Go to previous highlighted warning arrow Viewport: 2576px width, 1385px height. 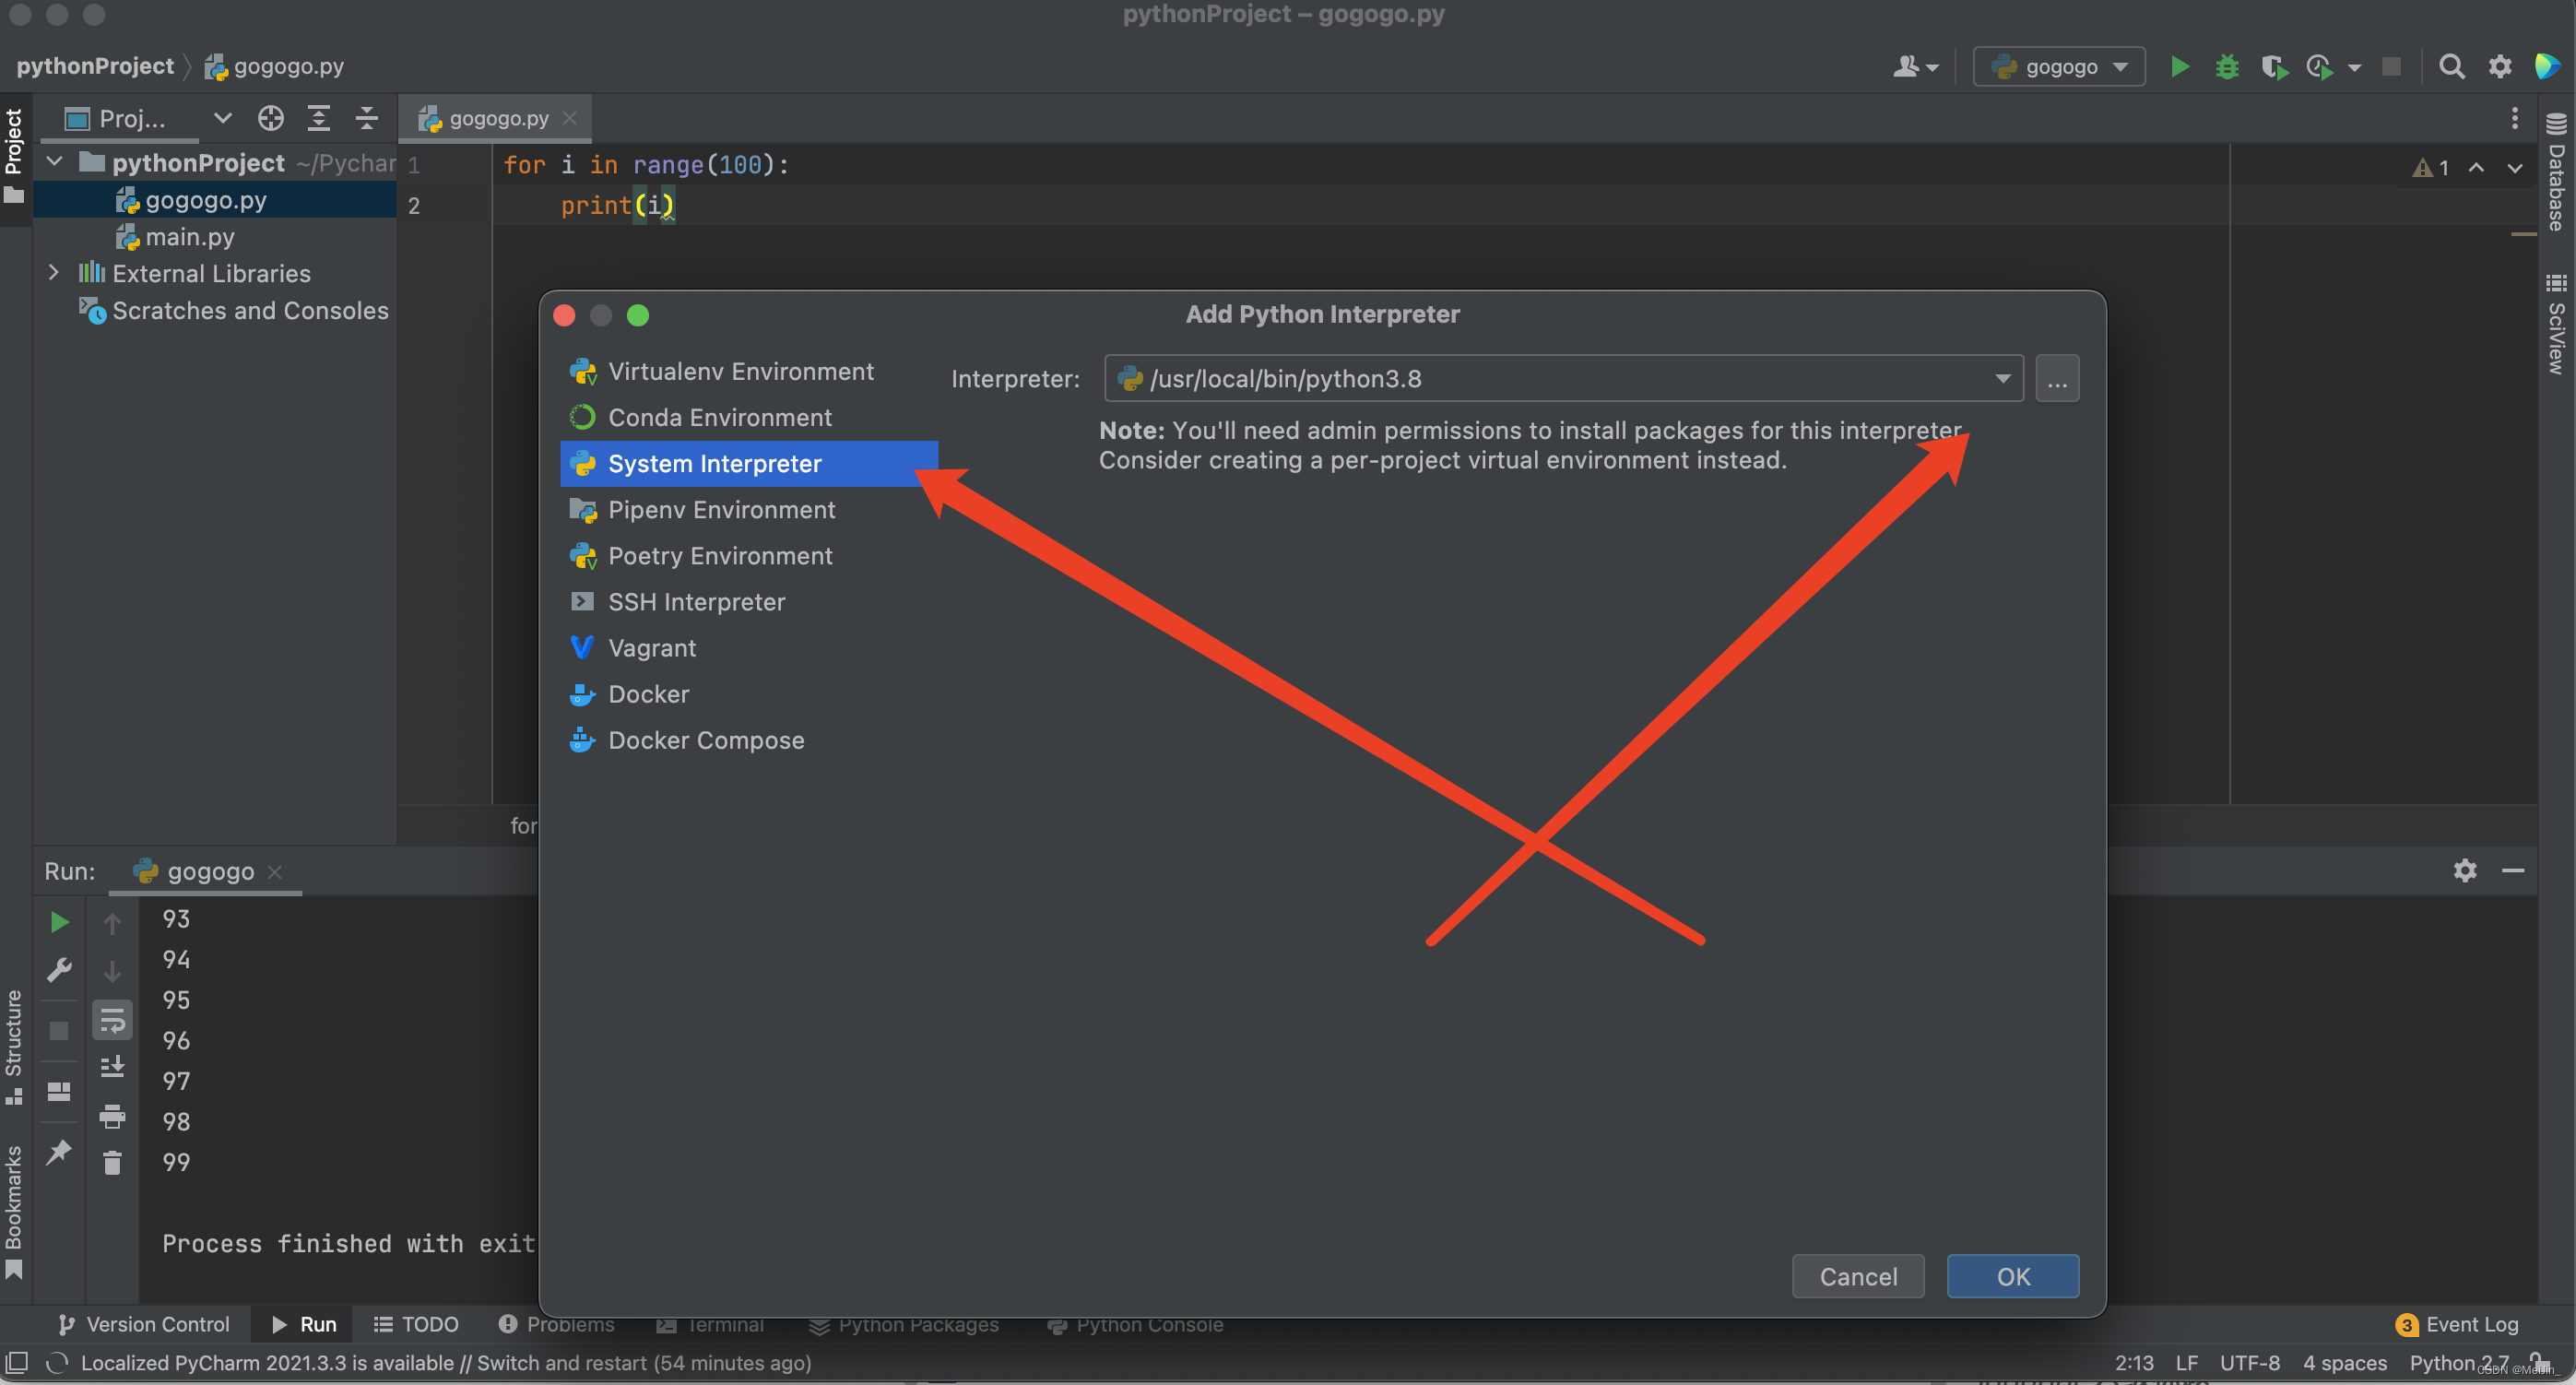point(2476,168)
